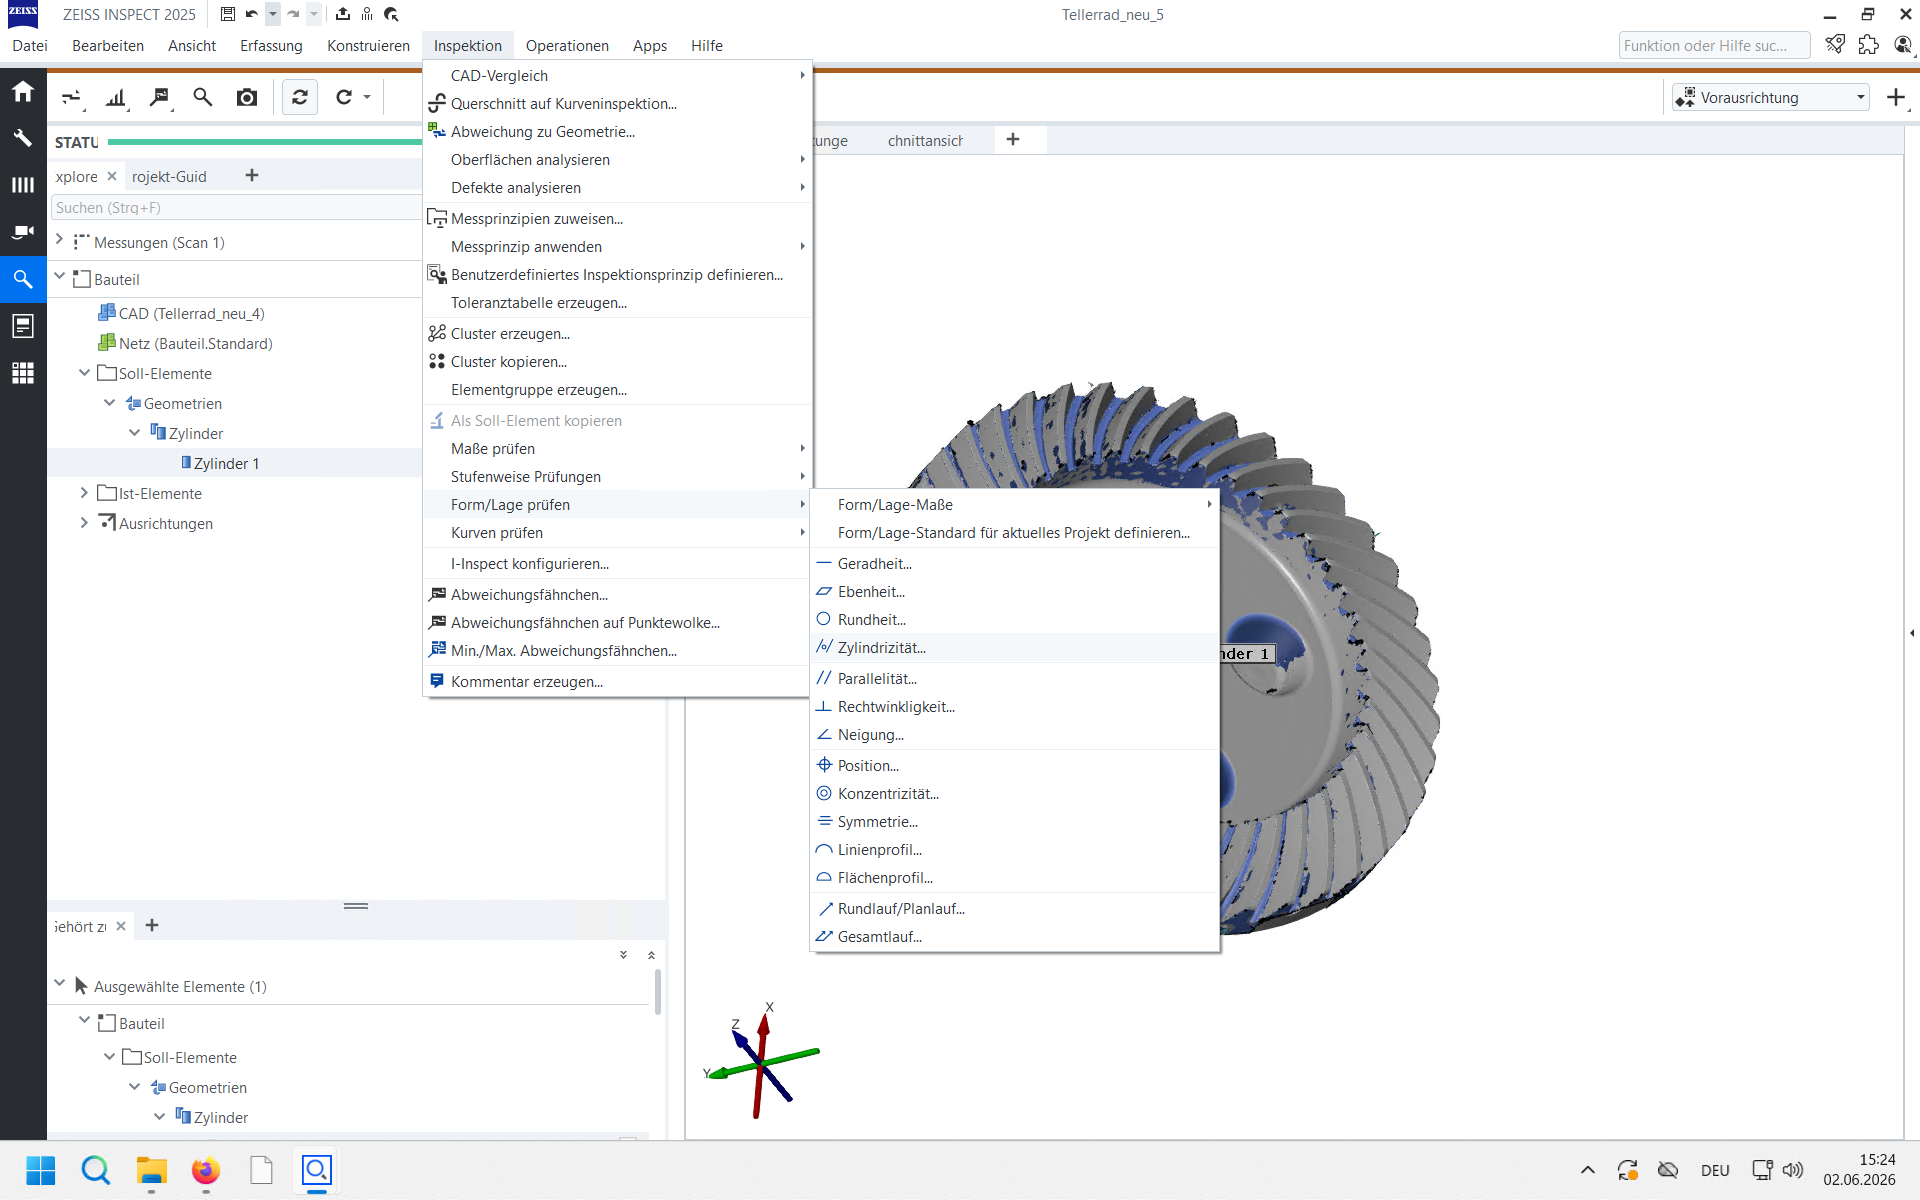Click the label magnifier toolbar icon
Image resolution: width=1920 pixels, height=1200 pixels.
coord(160,97)
